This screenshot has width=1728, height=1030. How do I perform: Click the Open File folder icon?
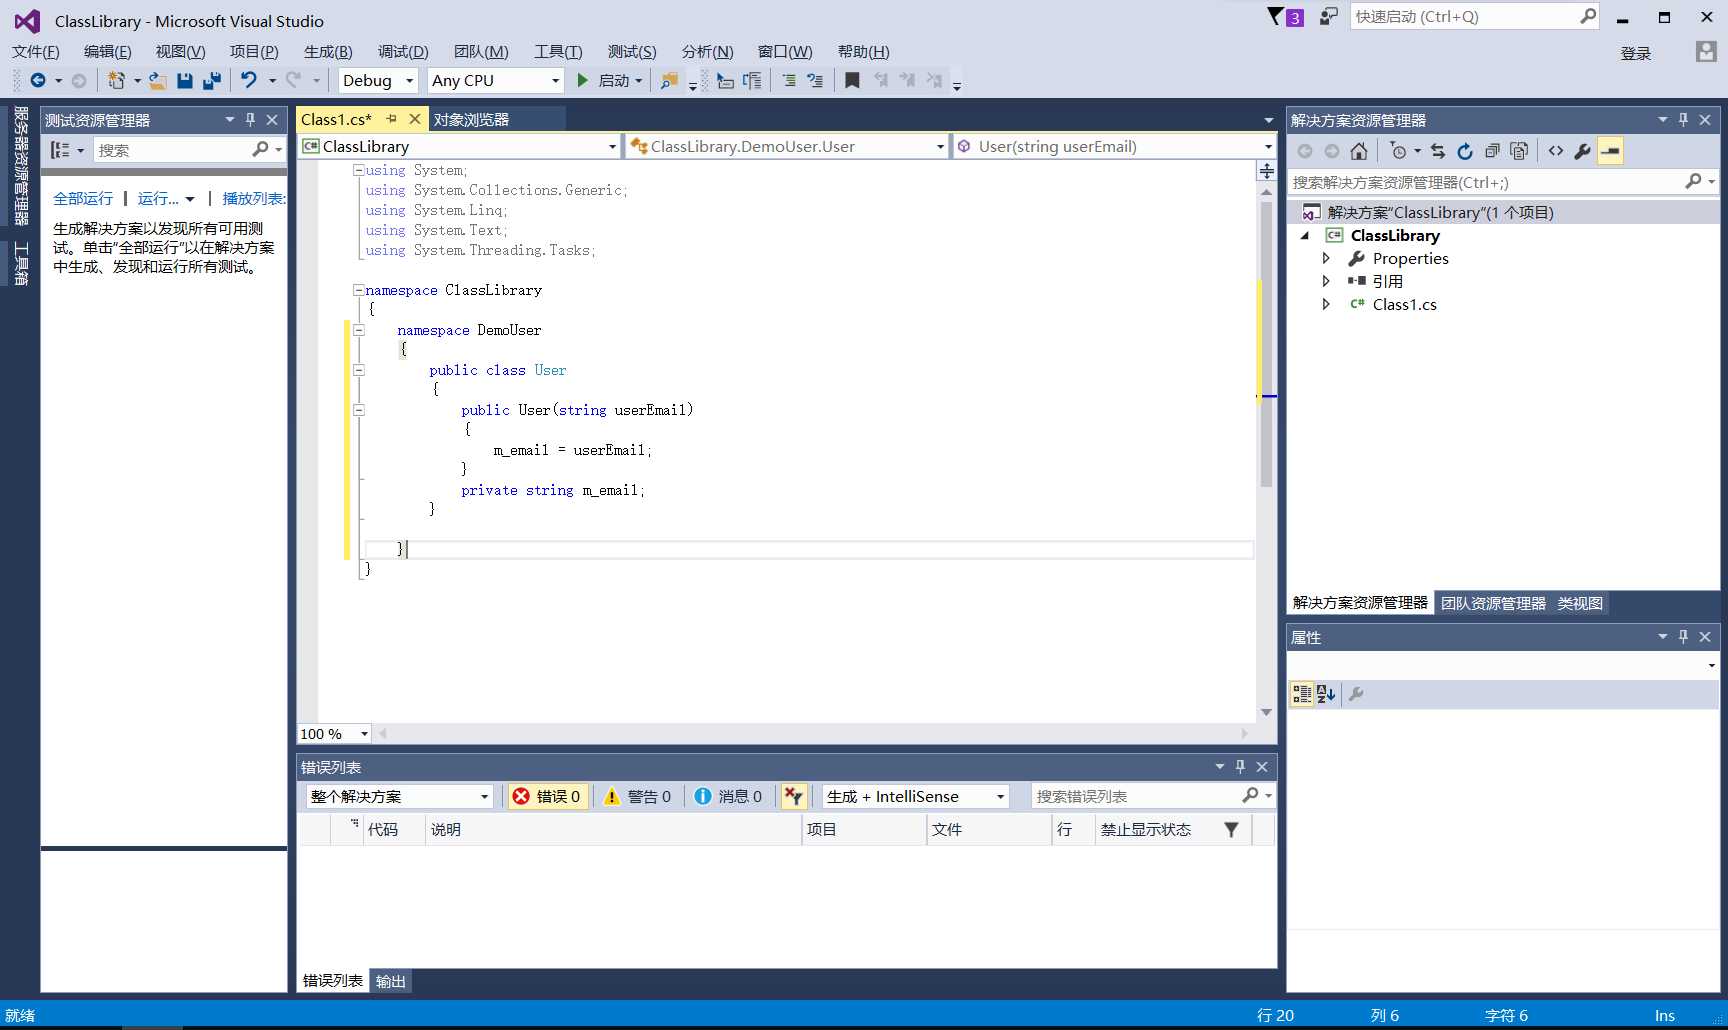(158, 81)
